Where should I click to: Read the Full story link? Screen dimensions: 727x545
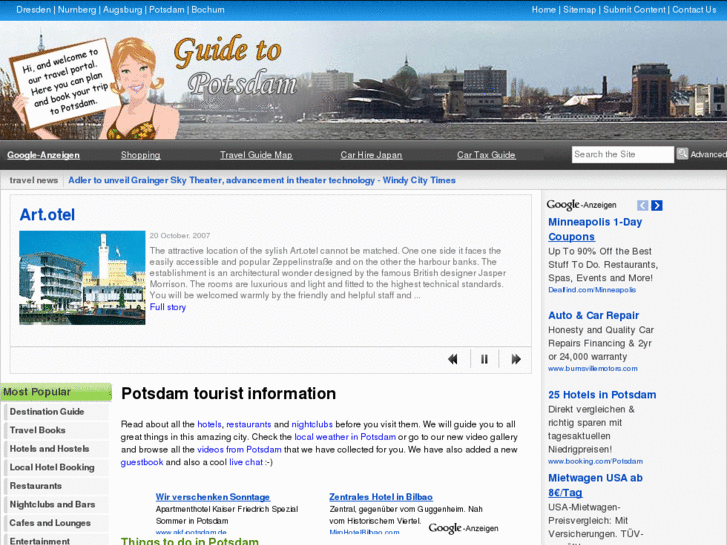click(168, 307)
